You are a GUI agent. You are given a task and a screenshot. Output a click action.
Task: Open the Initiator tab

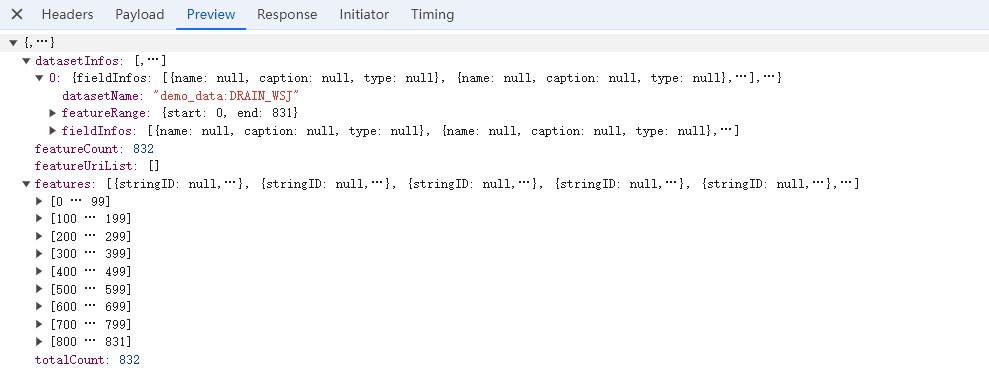(x=364, y=15)
